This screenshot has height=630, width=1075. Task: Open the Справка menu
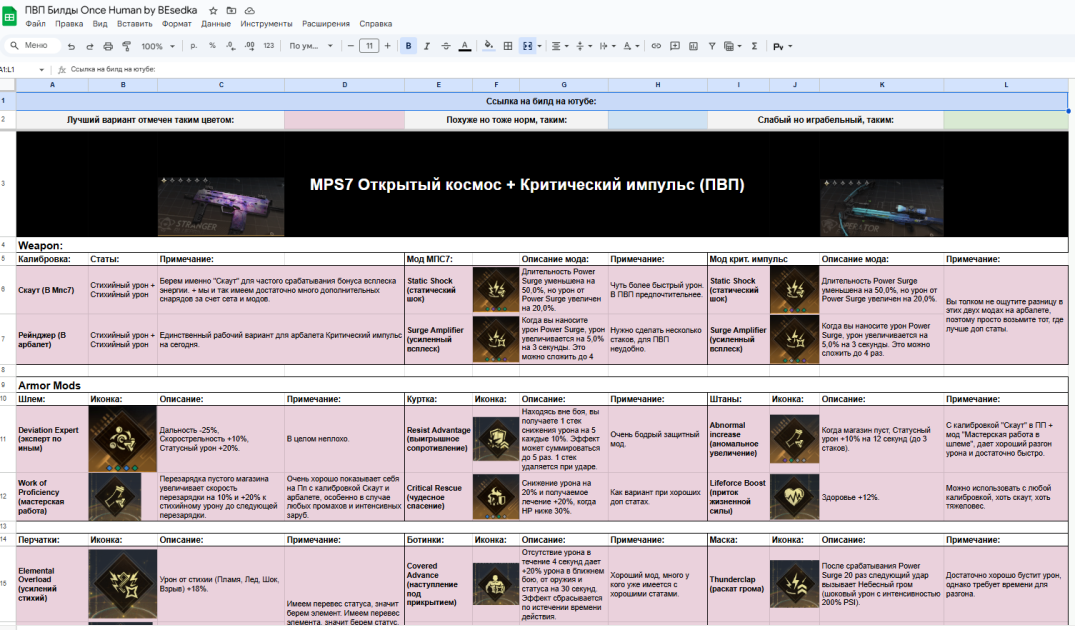click(376, 23)
